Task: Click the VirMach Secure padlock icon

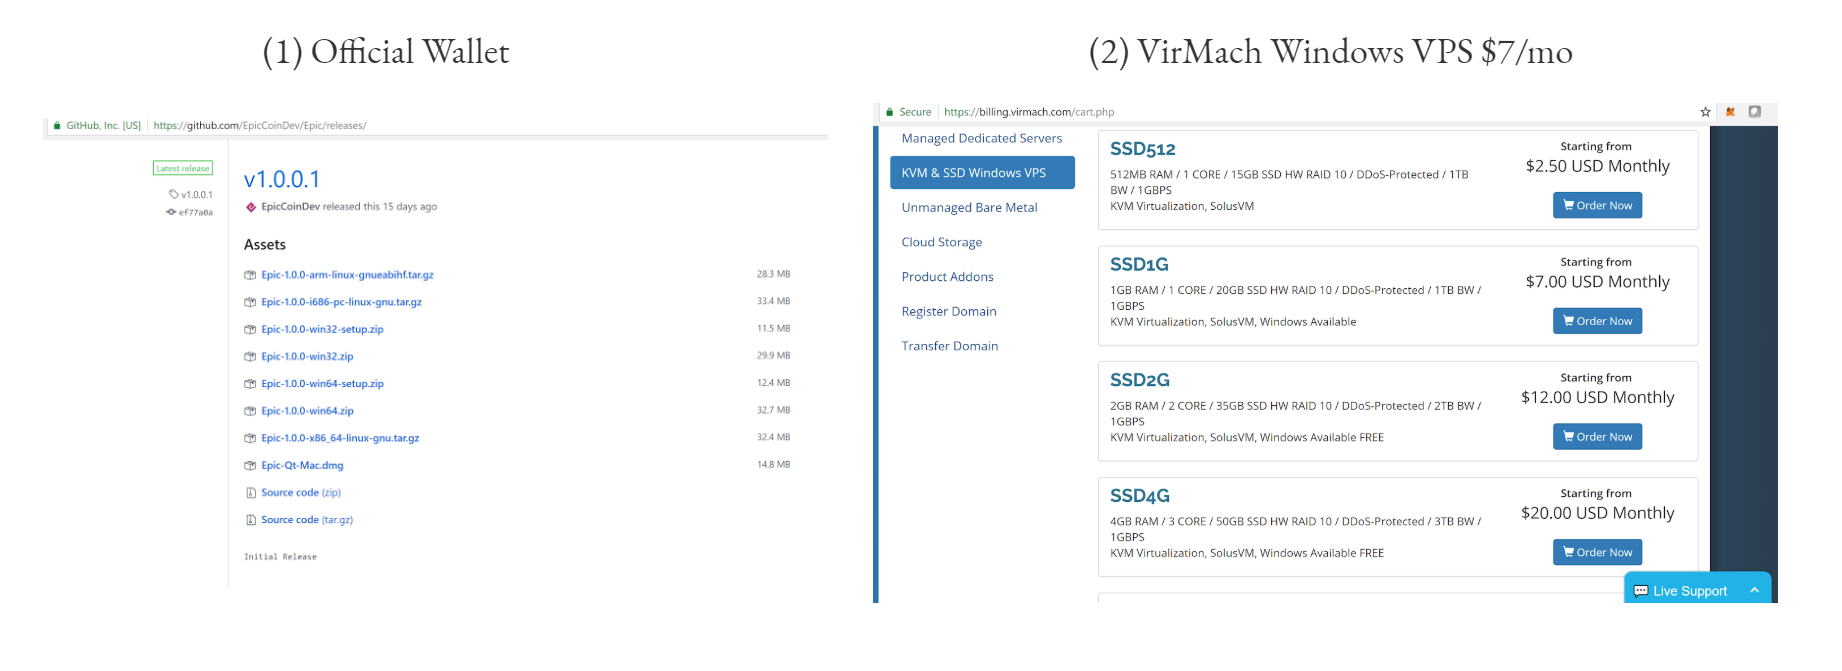Action: coord(889,112)
